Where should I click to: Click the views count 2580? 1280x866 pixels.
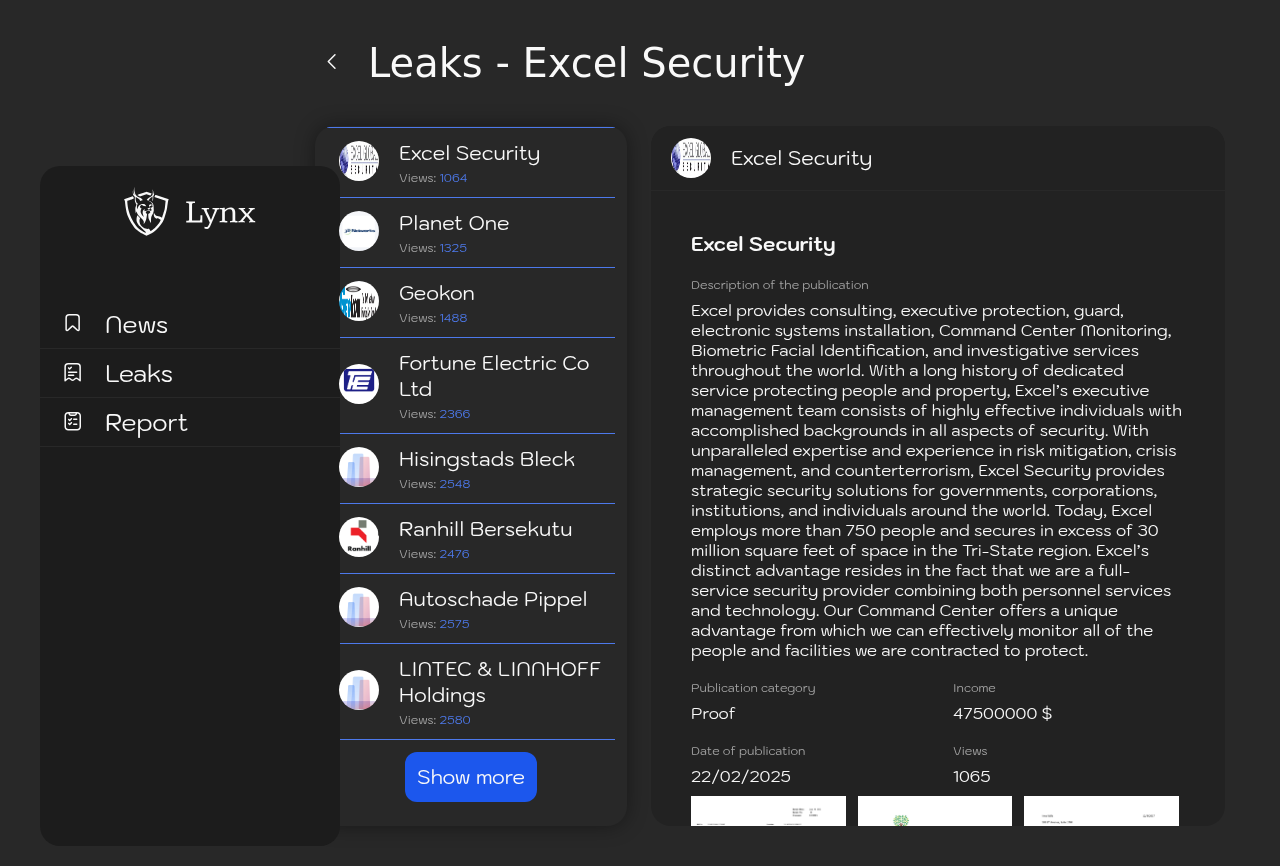(x=455, y=720)
